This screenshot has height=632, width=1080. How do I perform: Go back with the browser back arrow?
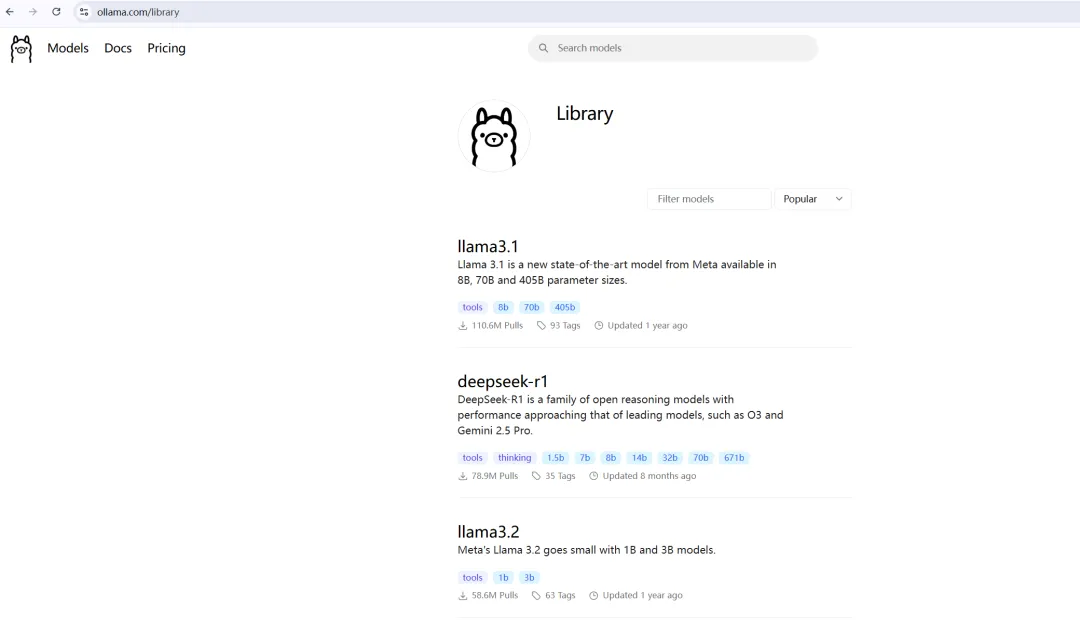coord(10,12)
